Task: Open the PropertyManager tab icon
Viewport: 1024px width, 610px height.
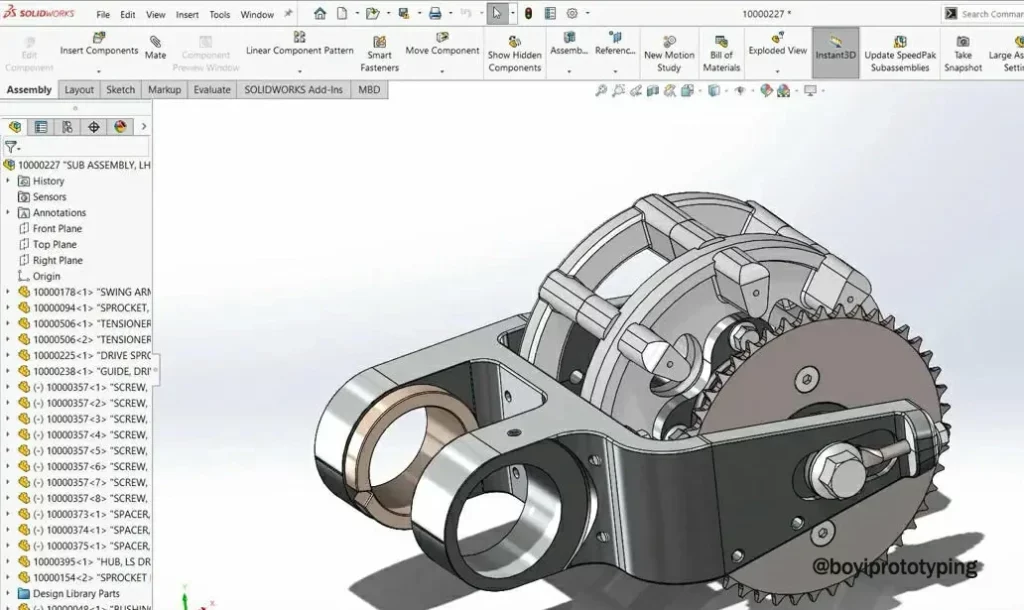Action: 41,127
